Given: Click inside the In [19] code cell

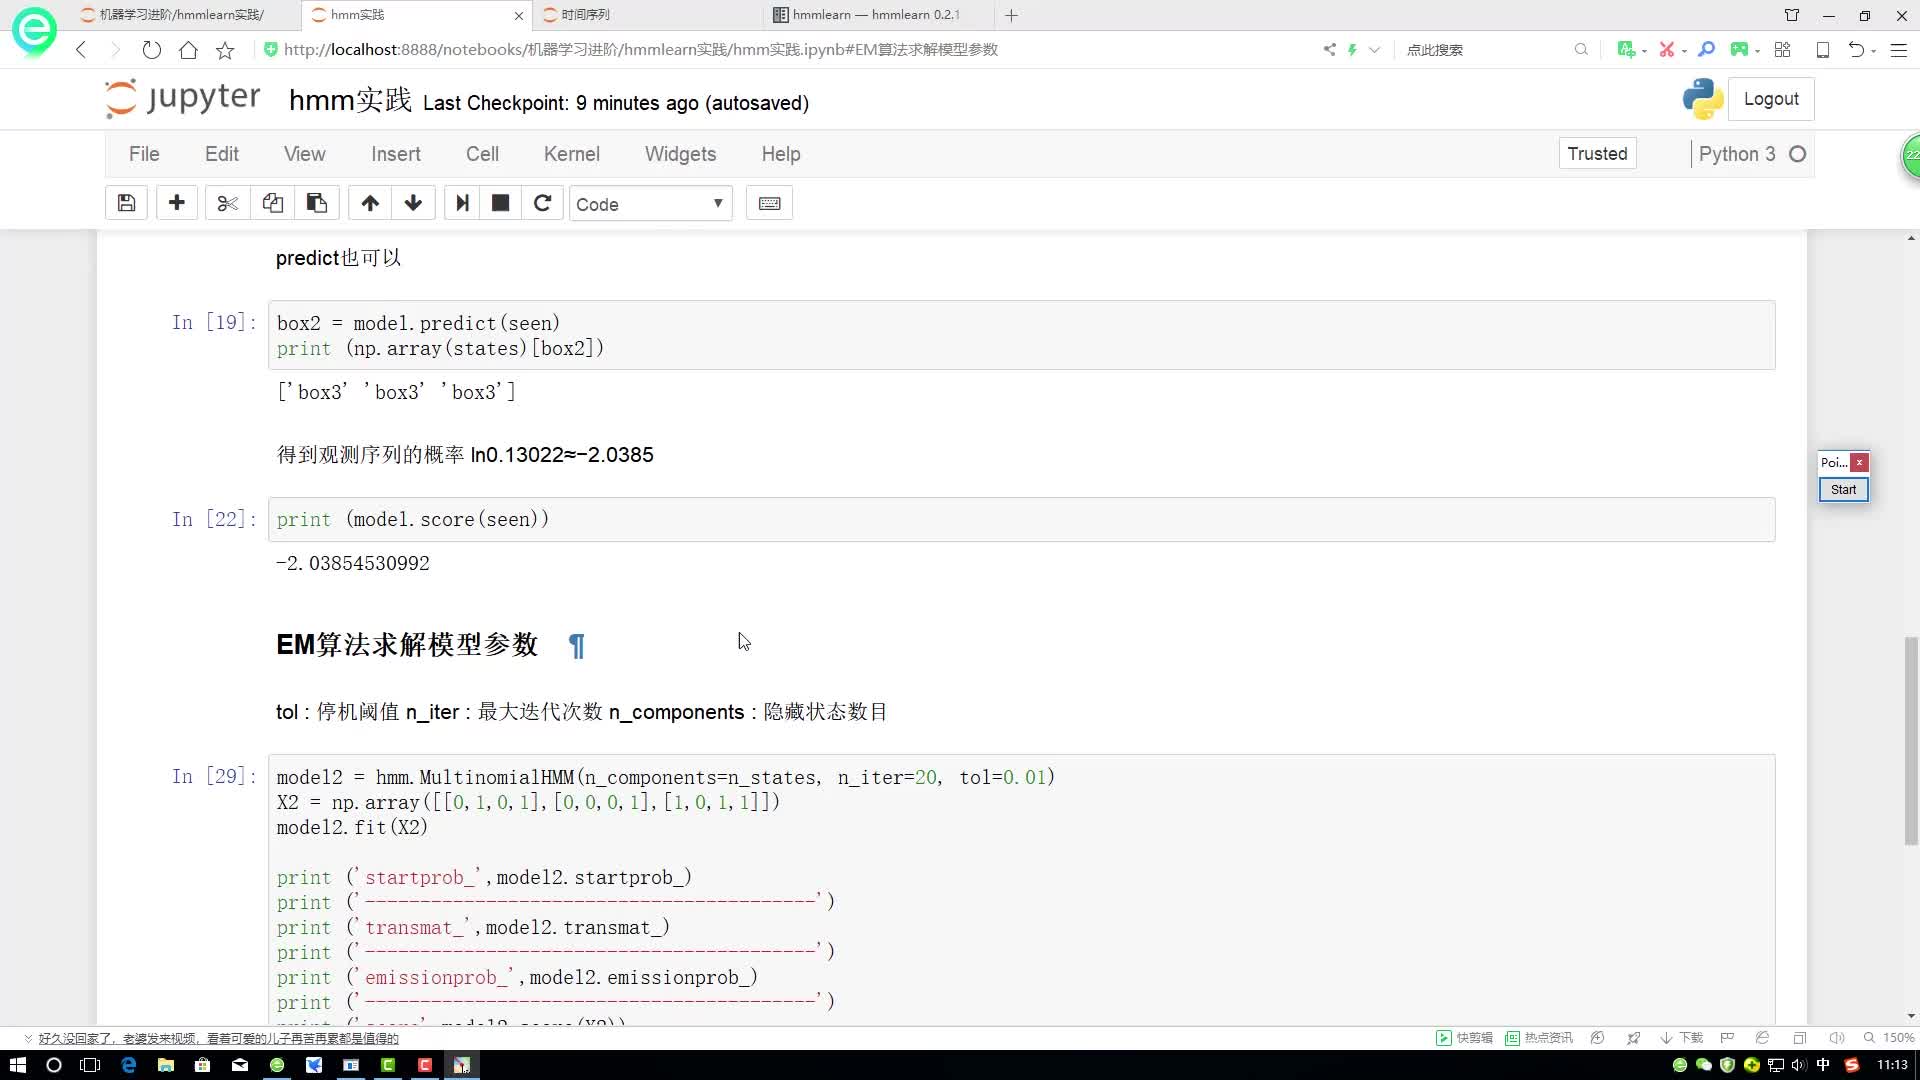Looking at the screenshot, I should (1021, 336).
